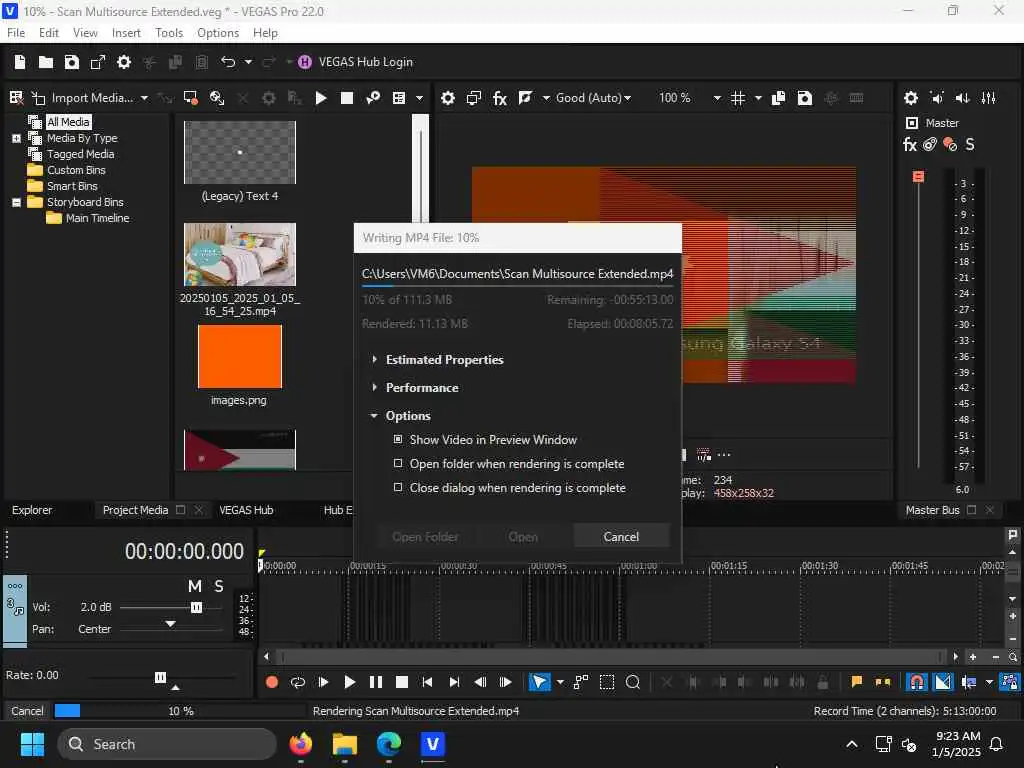Viewport: 1024px width, 768px height.
Task: Open the Insert menu
Action: 126,33
